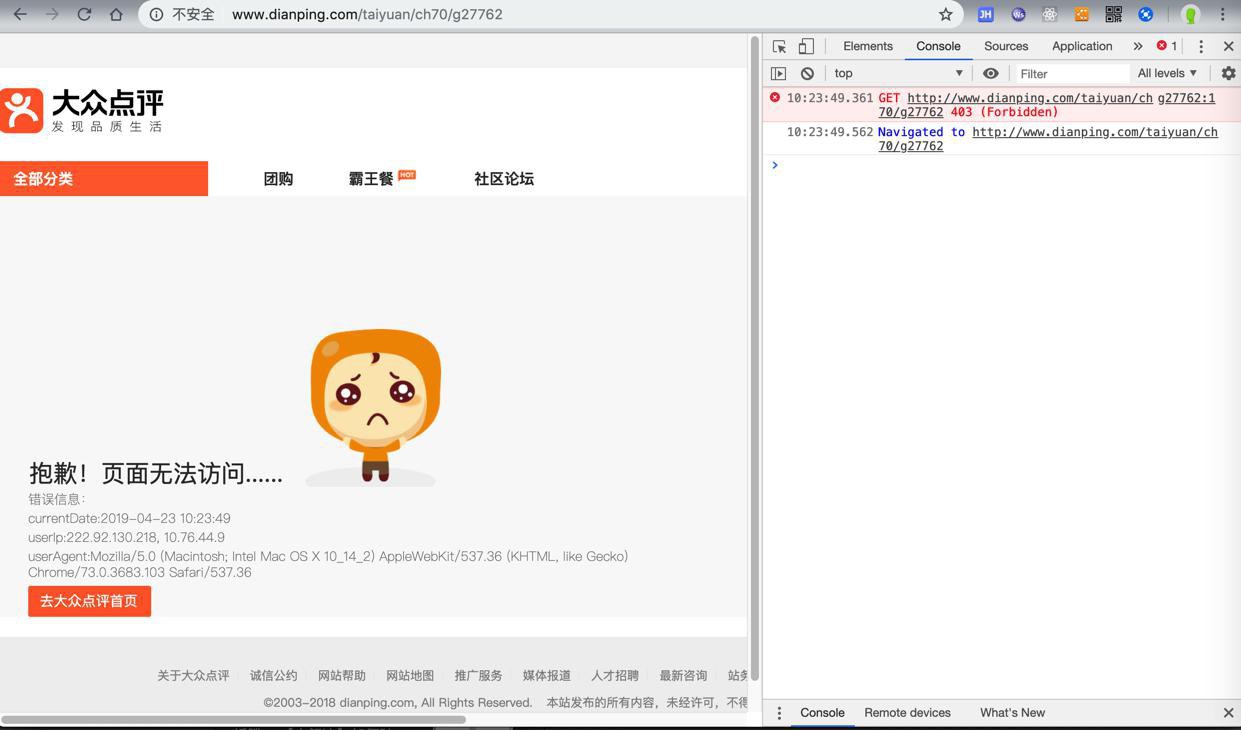Screen dimensions: 1241x730
Task: Go back with the browser back arrow
Action: point(20,15)
